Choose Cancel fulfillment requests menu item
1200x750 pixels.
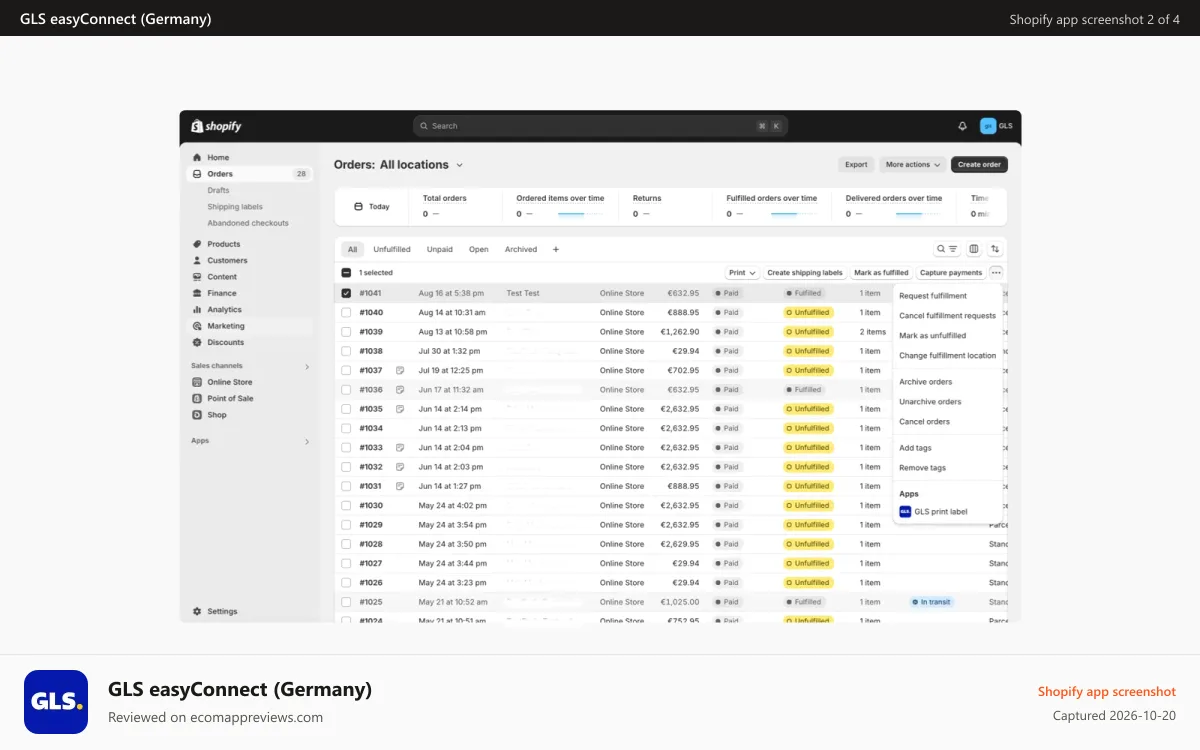coord(947,316)
